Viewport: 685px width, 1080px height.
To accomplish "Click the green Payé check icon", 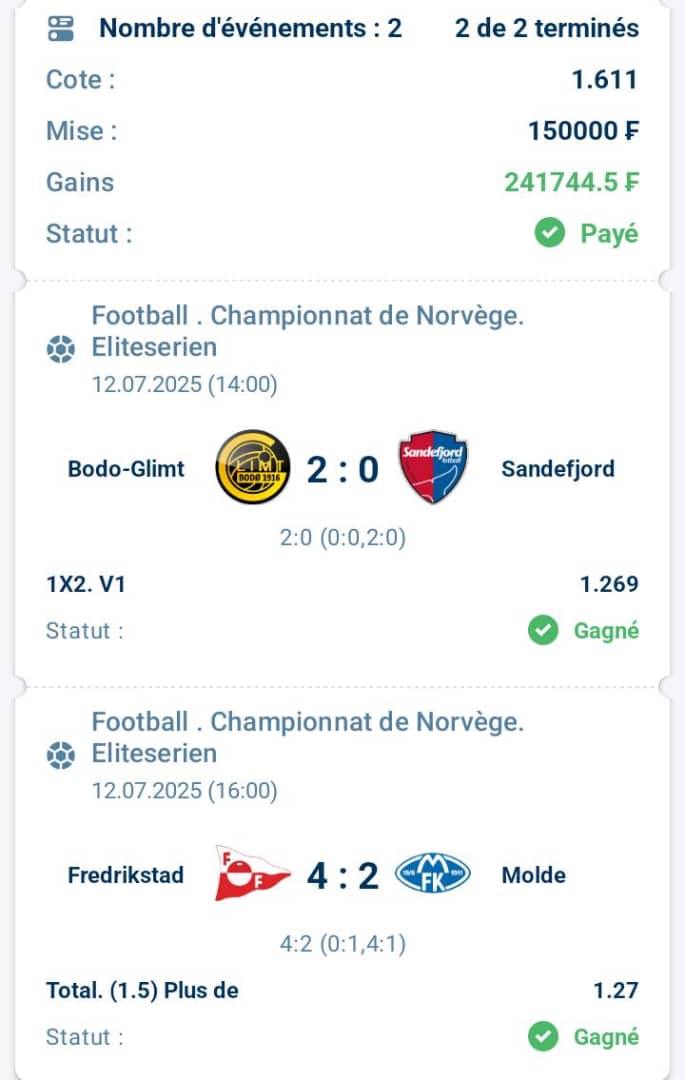I will (549, 233).
